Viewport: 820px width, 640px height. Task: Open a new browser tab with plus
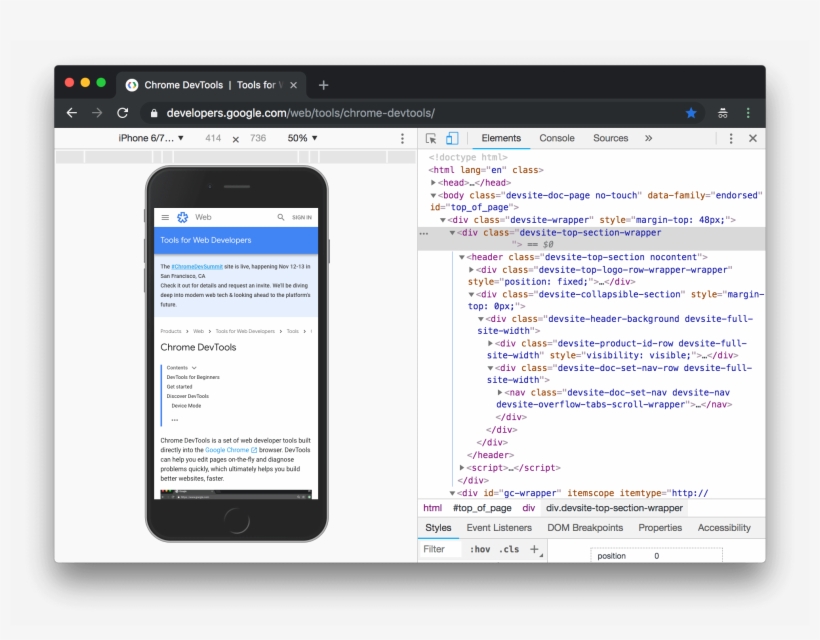[323, 85]
